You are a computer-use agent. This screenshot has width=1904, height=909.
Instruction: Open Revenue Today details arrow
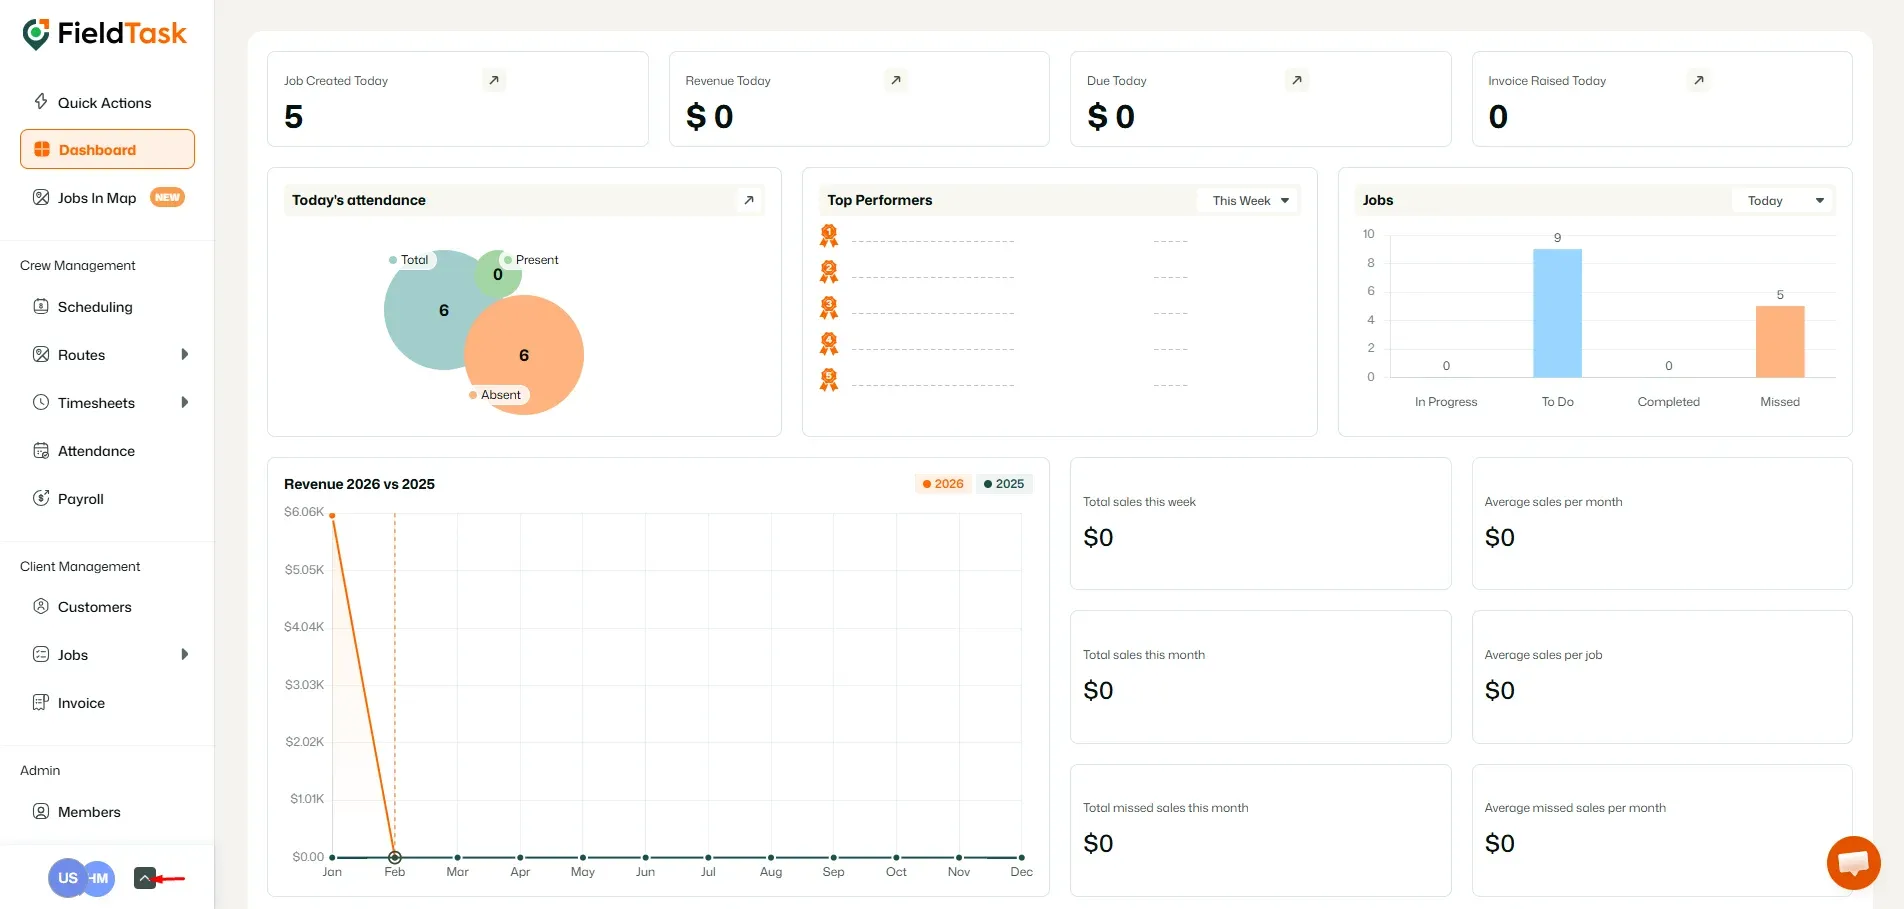click(896, 80)
